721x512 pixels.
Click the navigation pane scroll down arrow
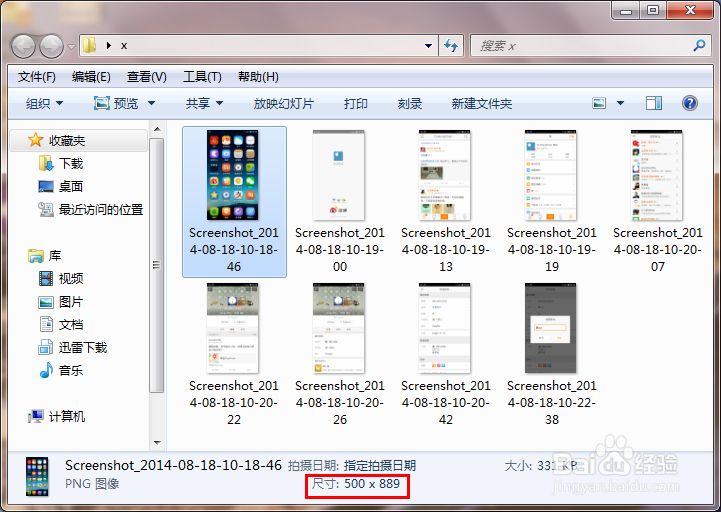coord(157,443)
